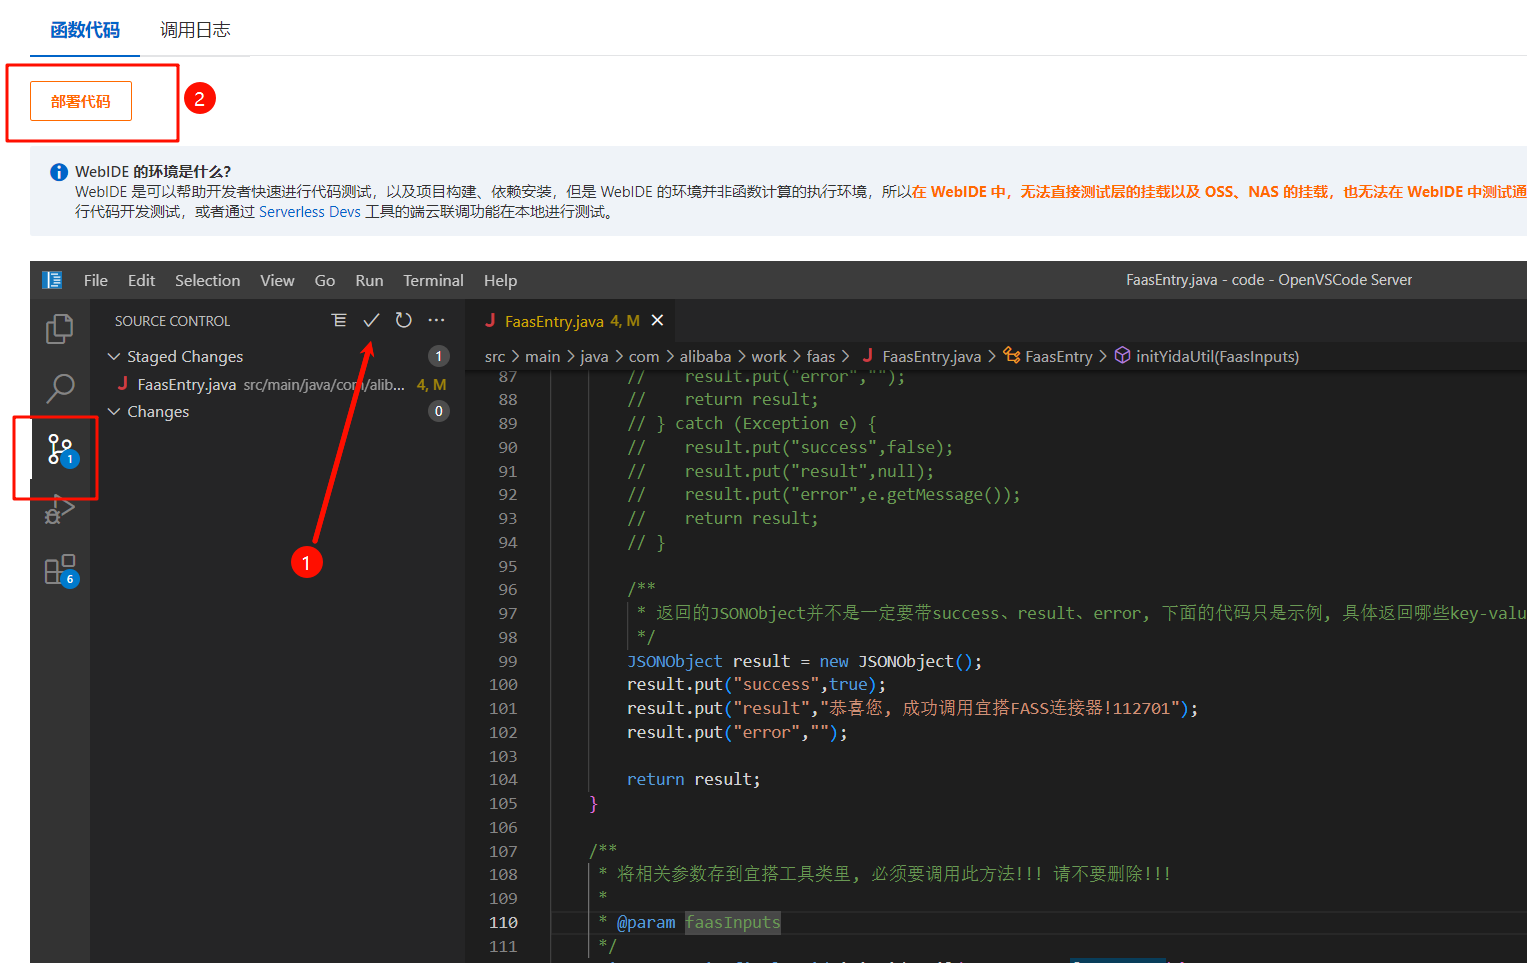The image size is (1527, 963).
Task: Click initYidaUtil(FaasInputs) in the breadcrumb
Action: point(1217,356)
